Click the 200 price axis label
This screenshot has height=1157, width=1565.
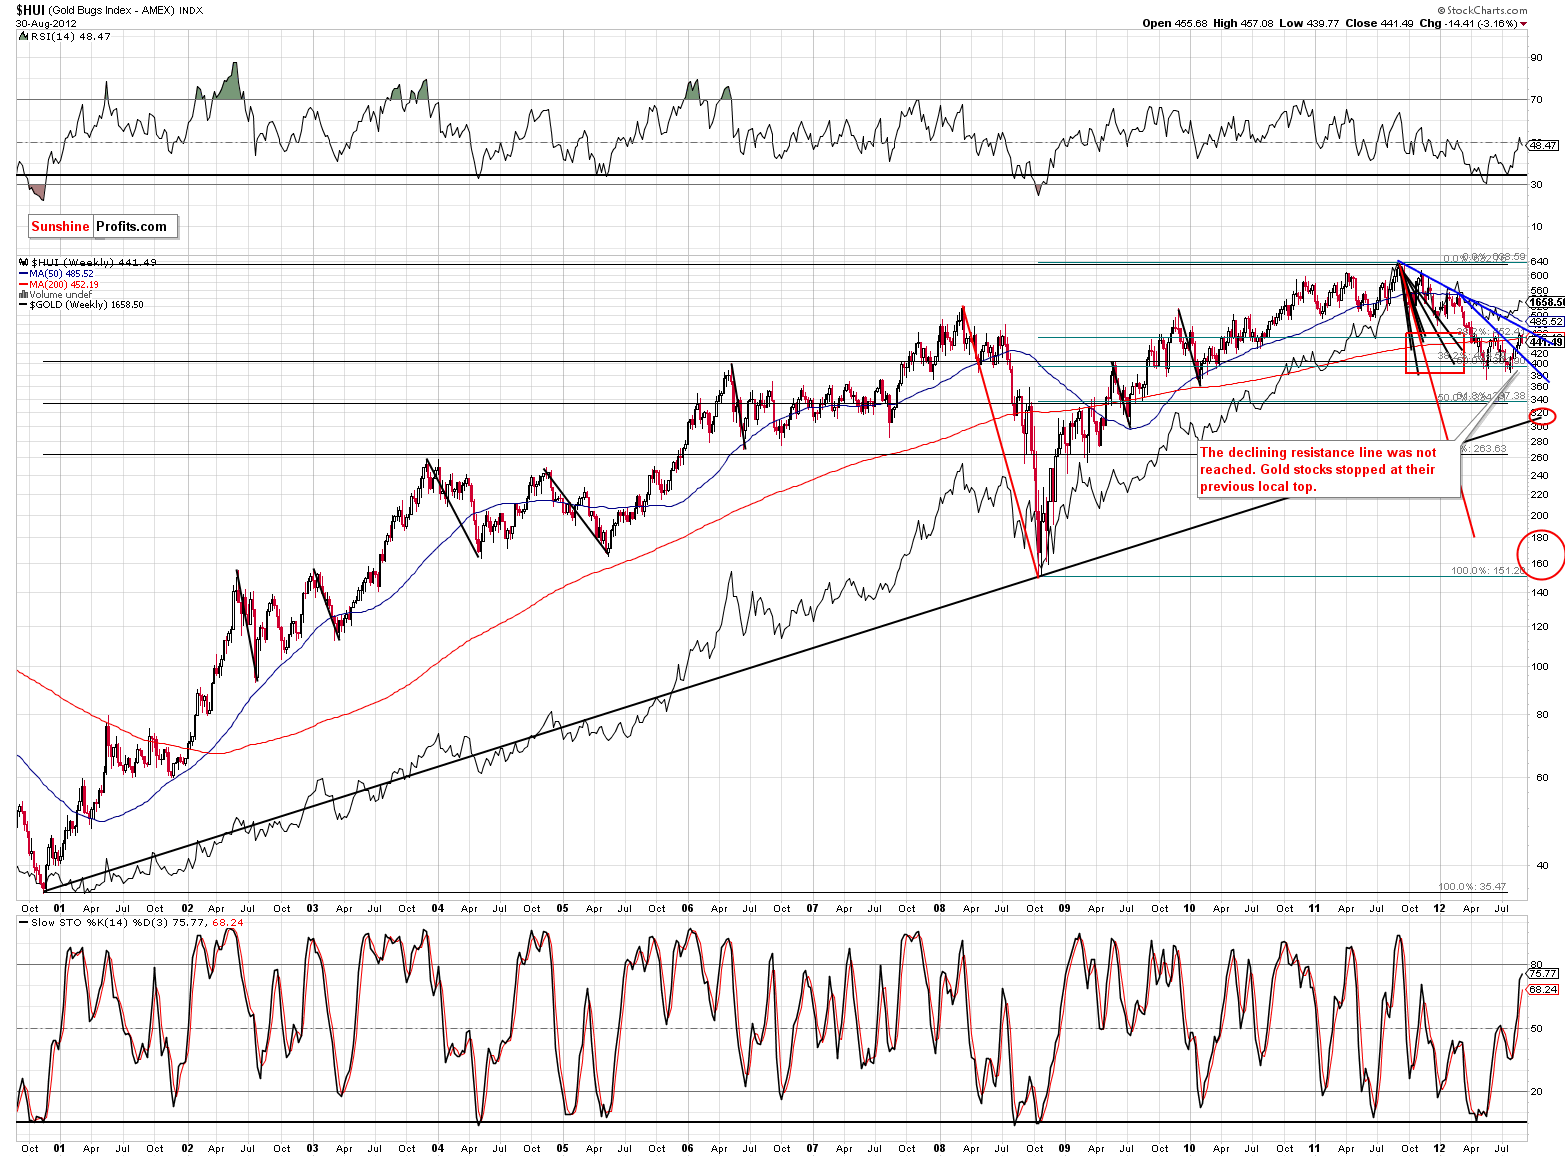(1539, 515)
